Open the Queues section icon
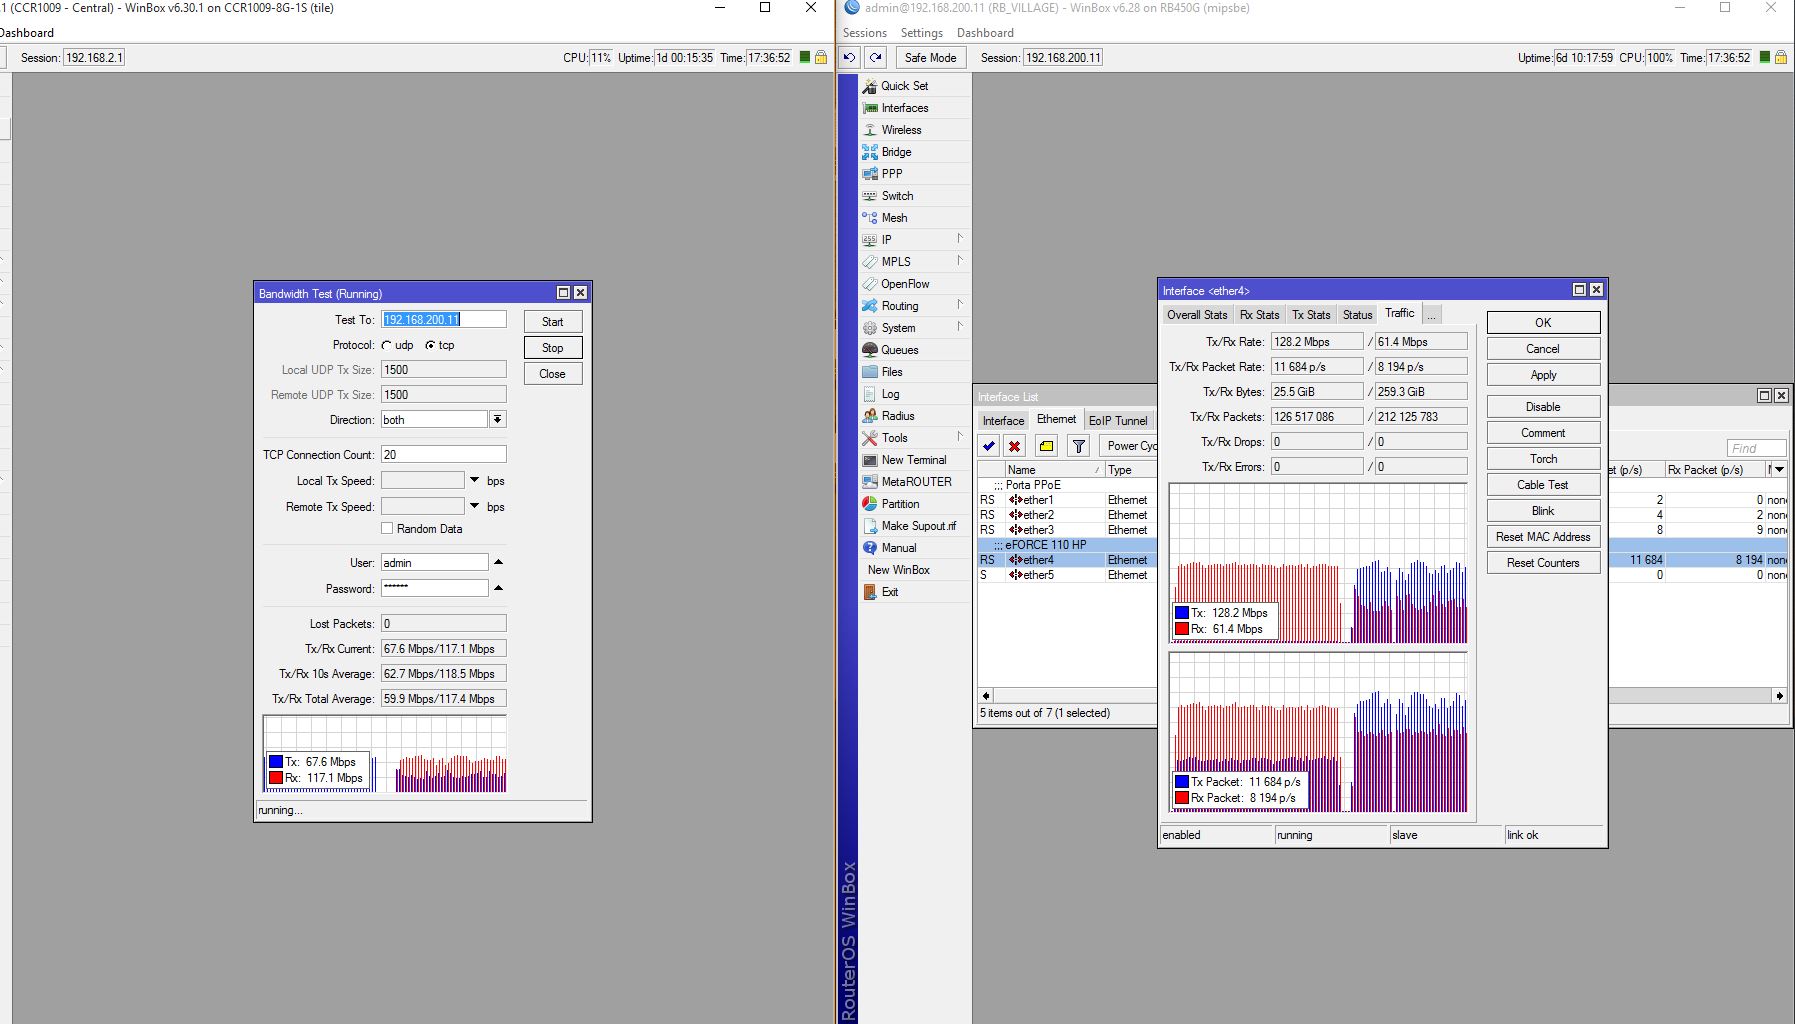Image resolution: width=1795 pixels, height=1024 pixels. coord(870,350)
